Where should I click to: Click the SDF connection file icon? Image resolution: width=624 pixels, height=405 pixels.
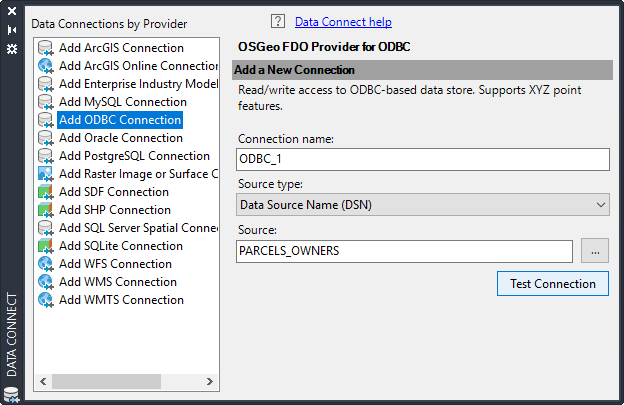(x=45, y=192)
